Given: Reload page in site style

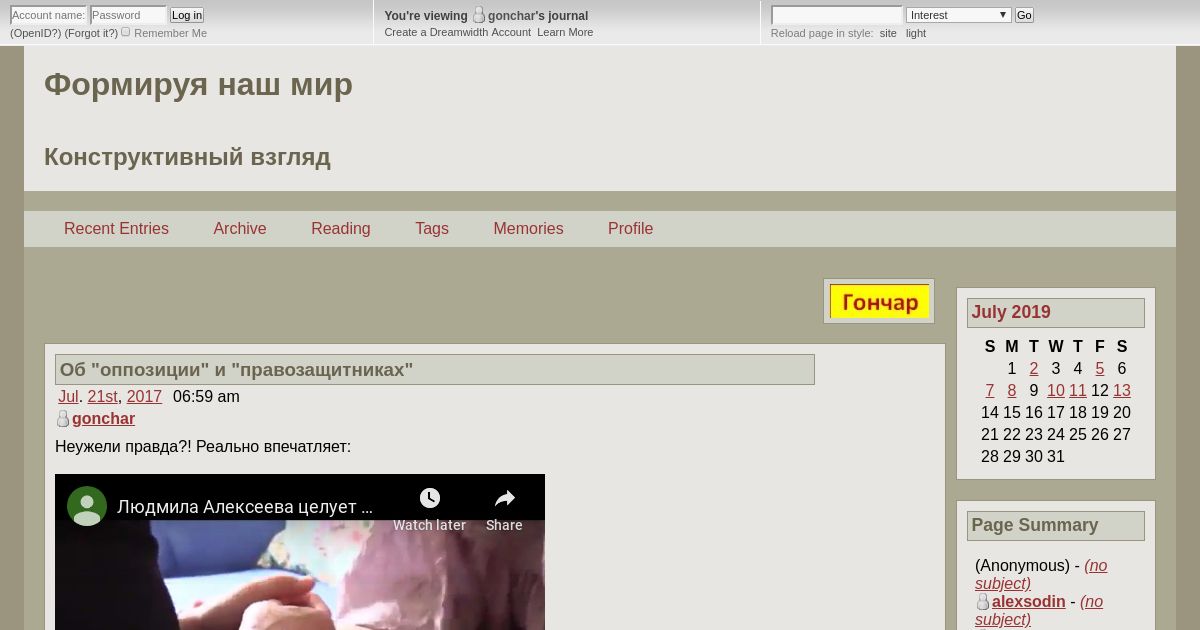Looking at the screenshot, I should coord(888,33).
